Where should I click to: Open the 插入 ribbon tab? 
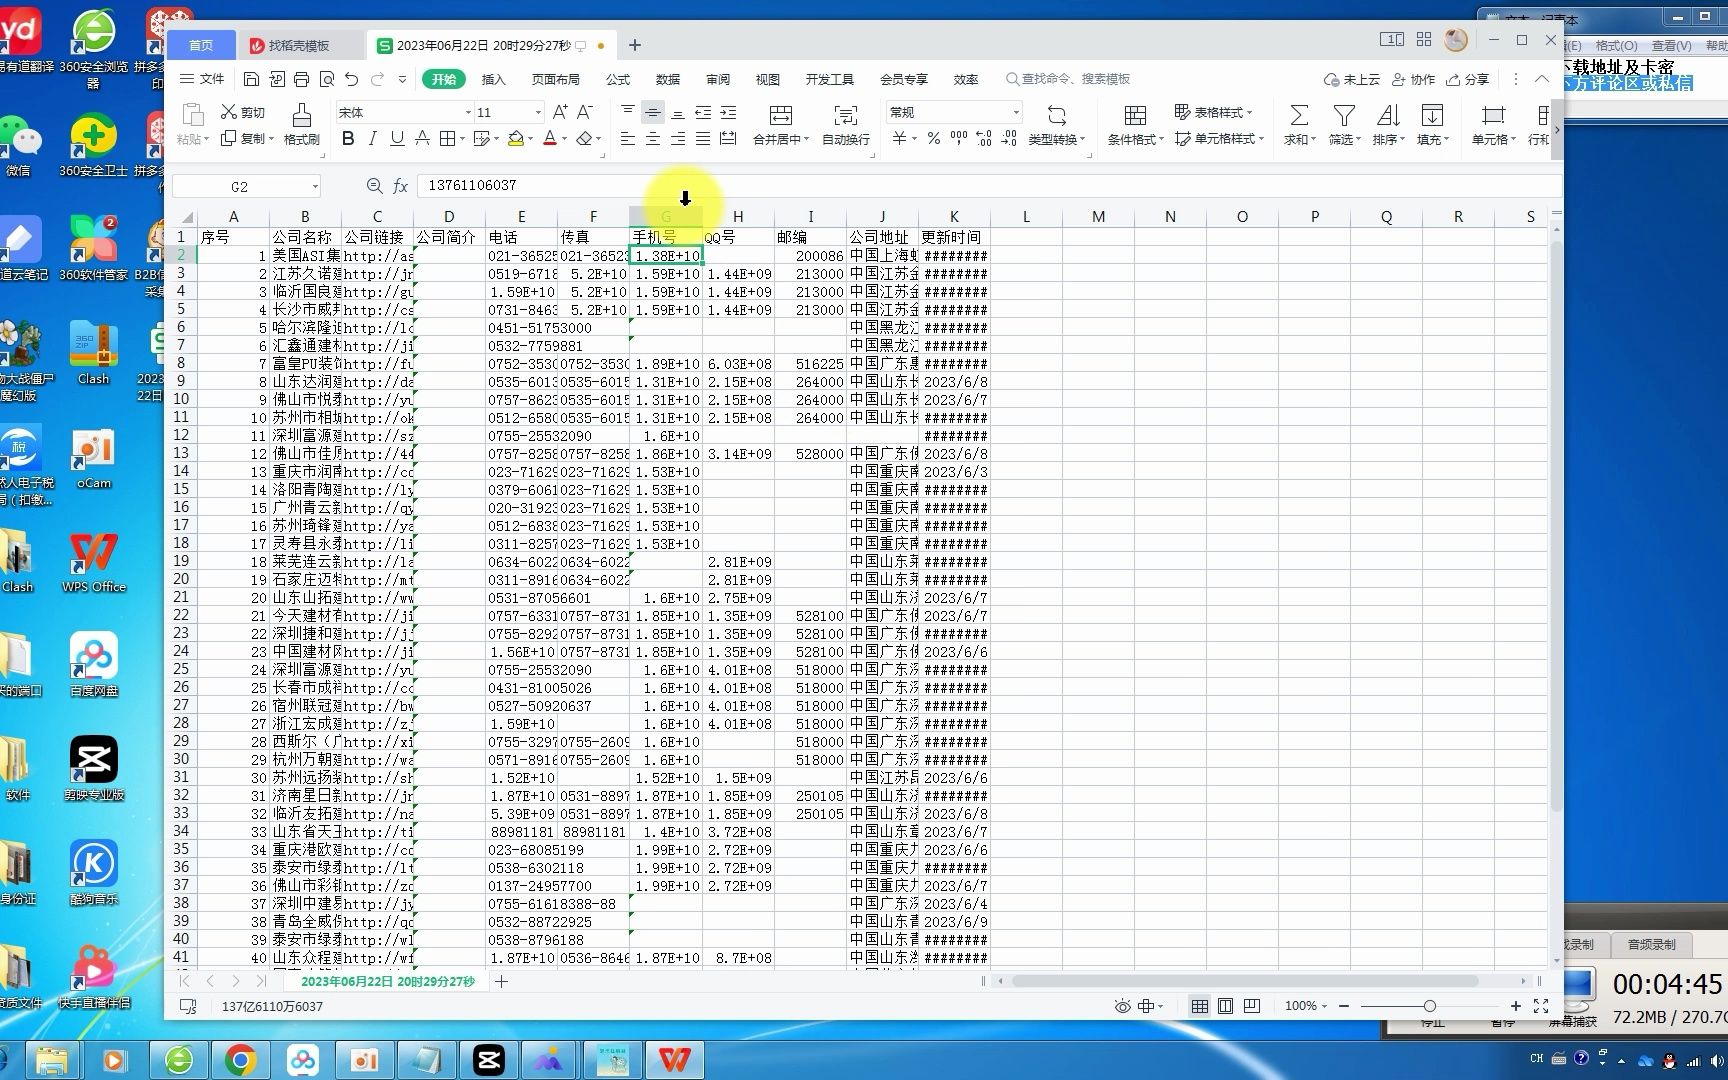(x=493, y=79)
